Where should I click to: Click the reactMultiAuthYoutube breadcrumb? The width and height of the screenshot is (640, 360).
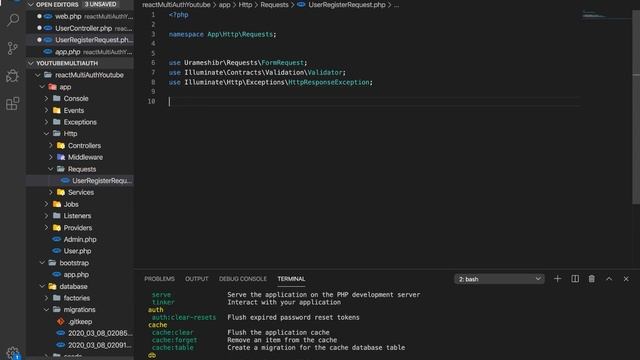click(x=176, y=5)
